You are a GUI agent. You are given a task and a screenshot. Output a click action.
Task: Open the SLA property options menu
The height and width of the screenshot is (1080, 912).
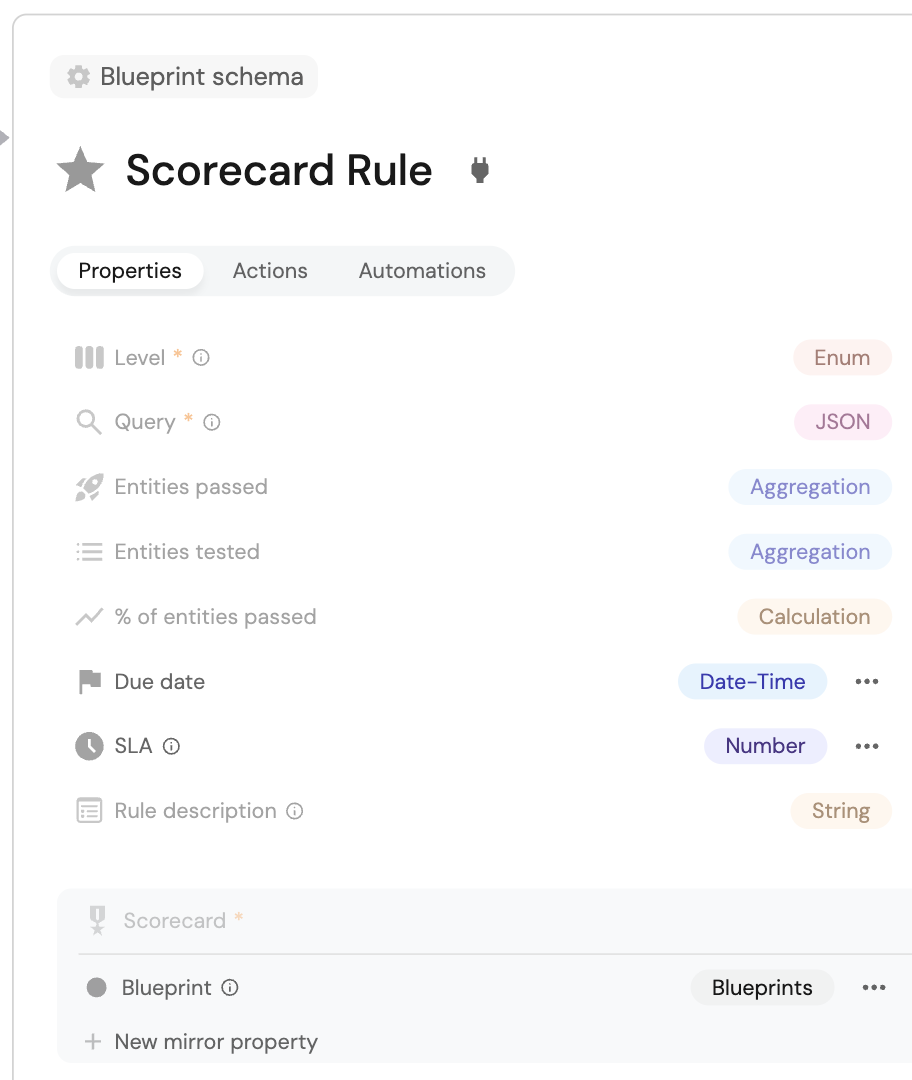pos(867,746)
